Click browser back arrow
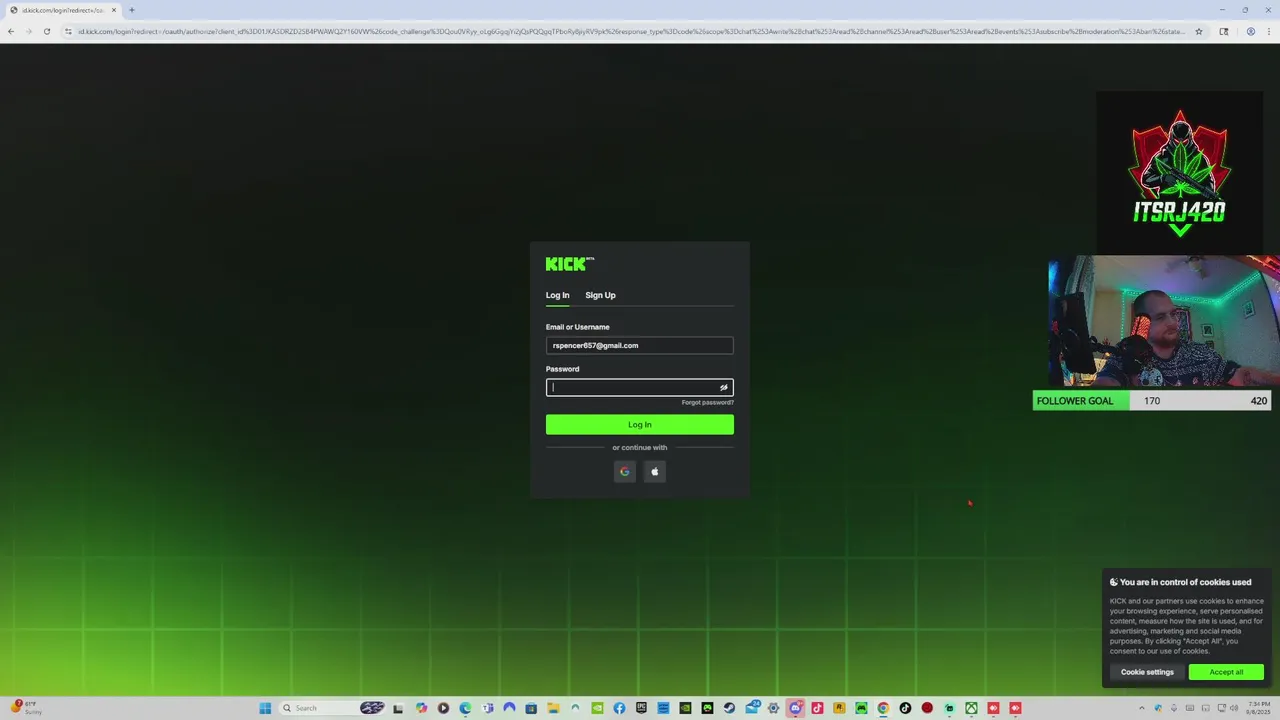 pyautogui.click(x=11, y=31)
